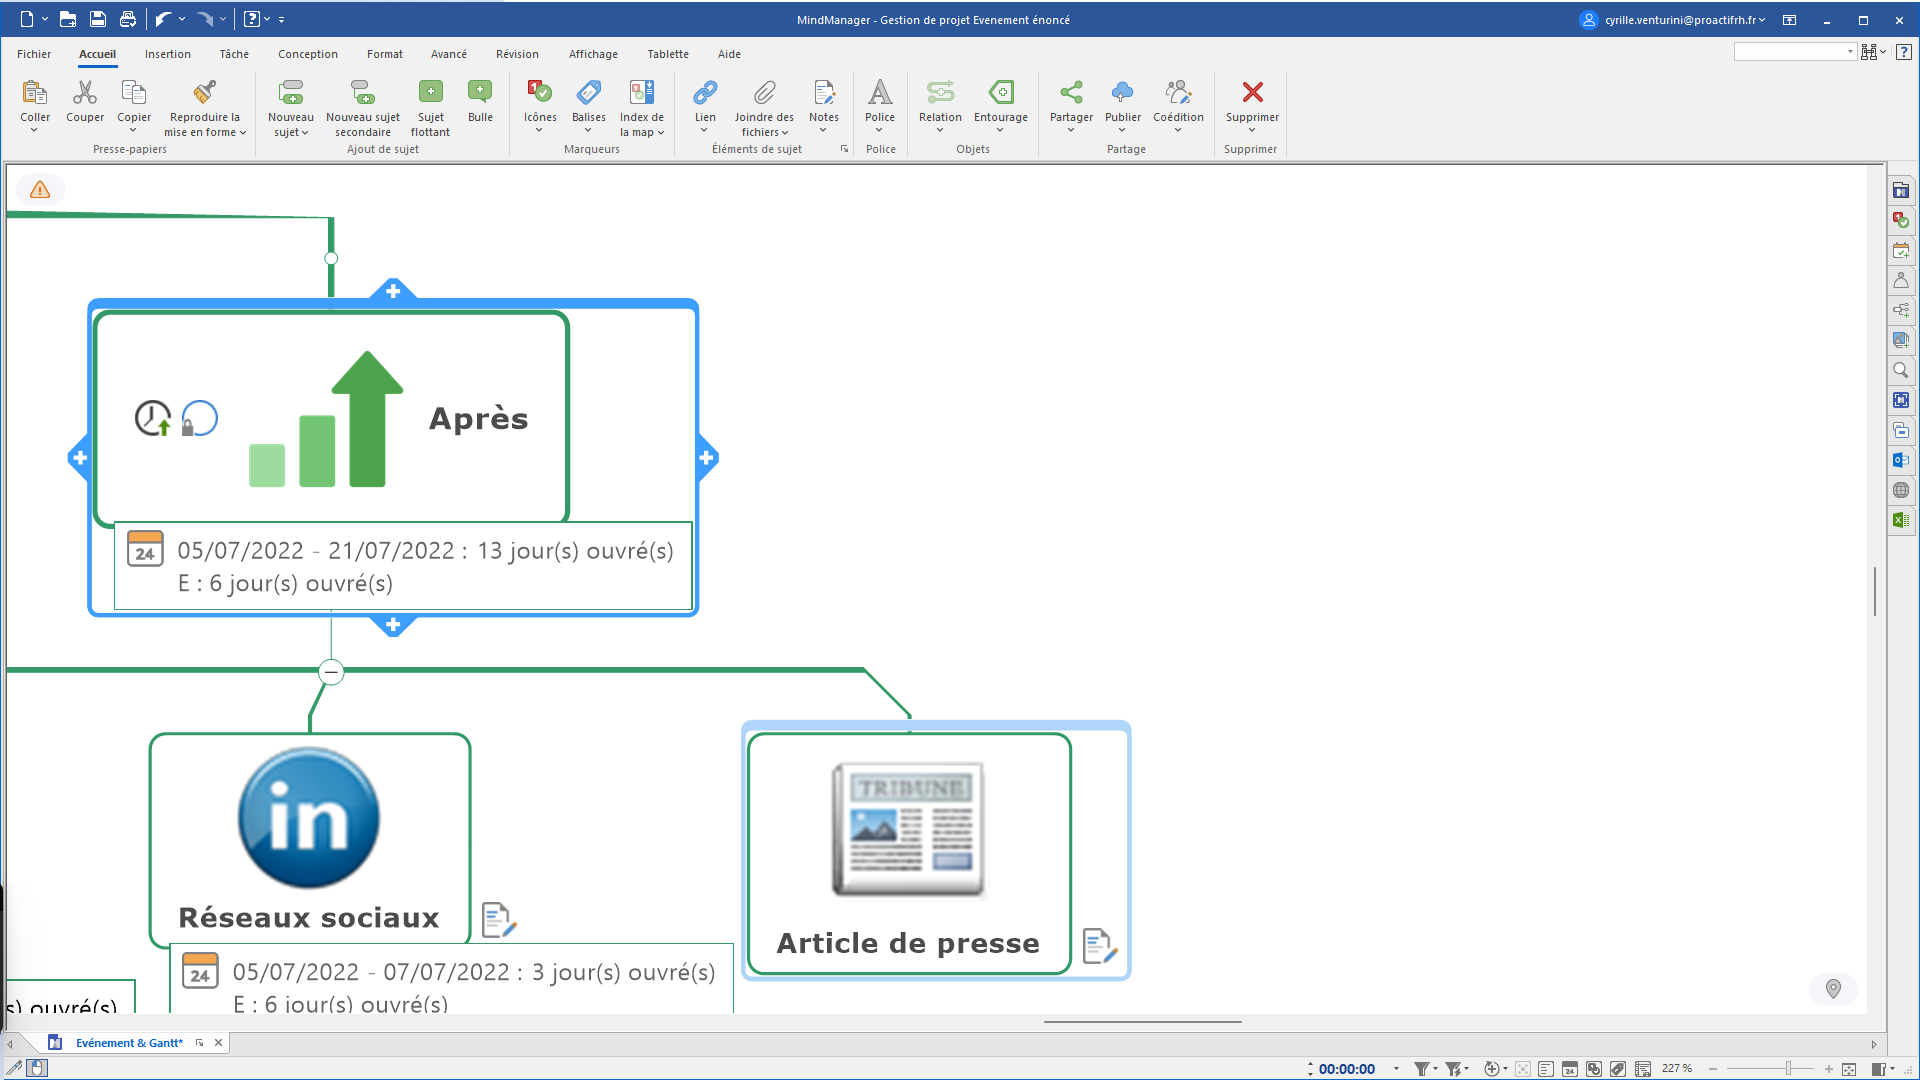Click the Sujet flottant icon

[x=430, y=93]
